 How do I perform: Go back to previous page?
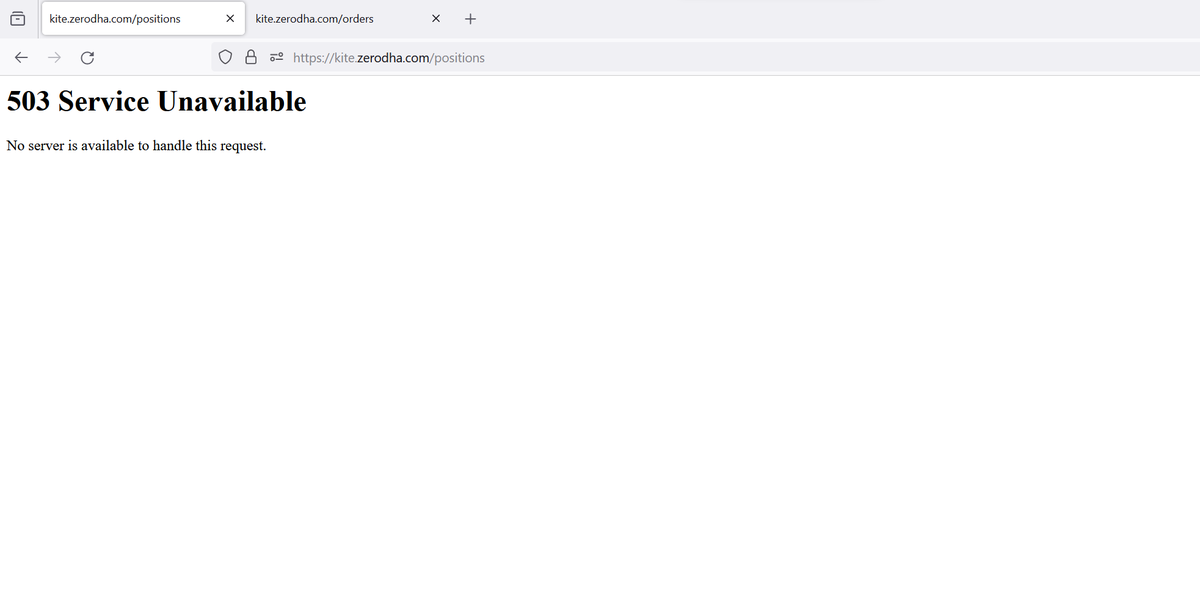coord(21,58)
